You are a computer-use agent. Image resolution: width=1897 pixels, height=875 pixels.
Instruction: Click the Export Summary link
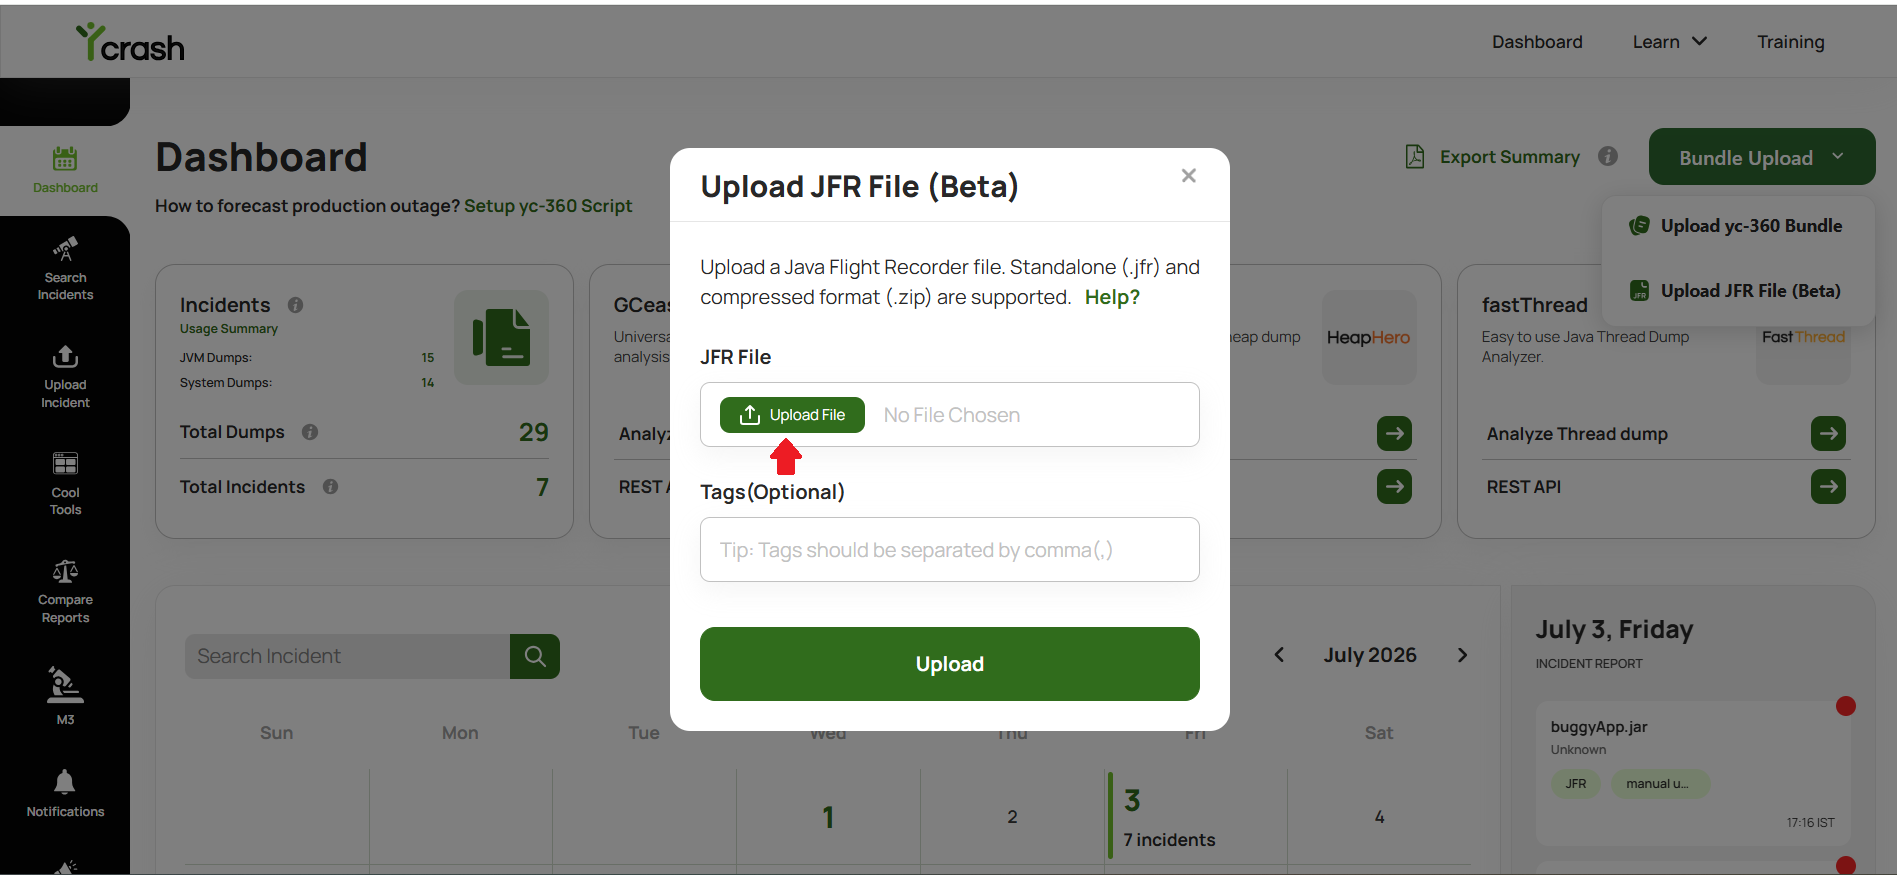(1510, 157)
